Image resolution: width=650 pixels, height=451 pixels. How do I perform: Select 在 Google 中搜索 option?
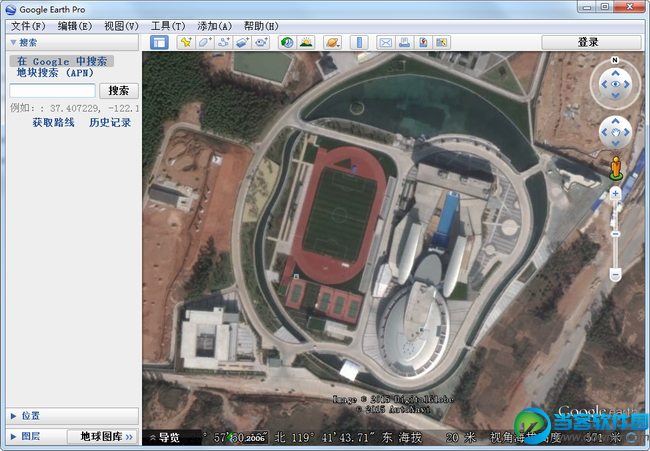coord(62,61)
